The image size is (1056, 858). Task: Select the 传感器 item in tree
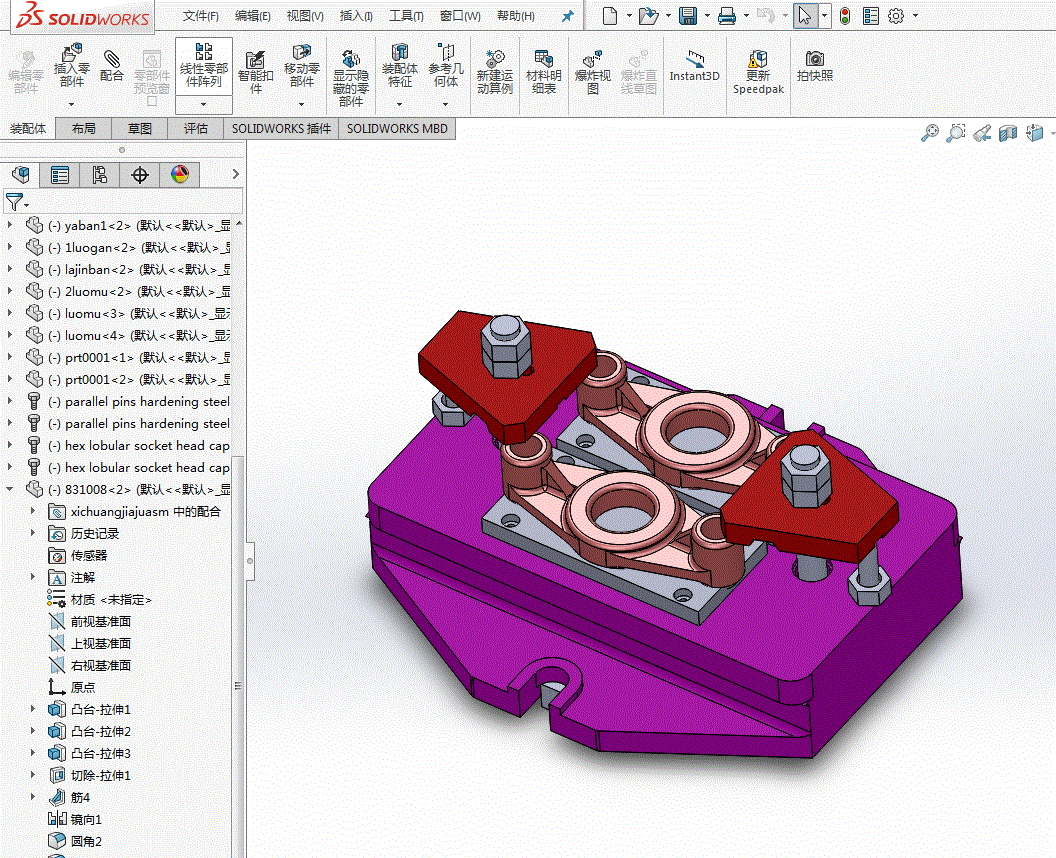click(77, 555)
